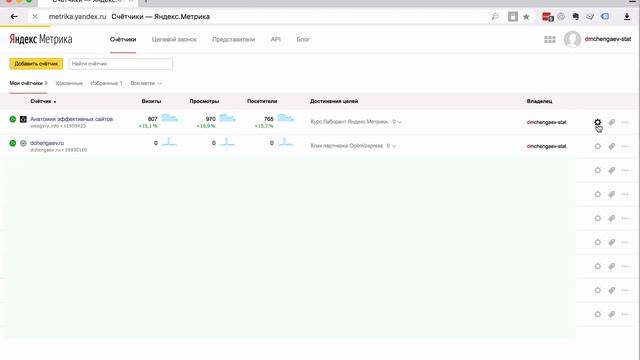Viewport: 640px width, 360px height.
Task: Click visits sparkline chart for Анатомия эффективных сайтов
Action: [169, 118]
